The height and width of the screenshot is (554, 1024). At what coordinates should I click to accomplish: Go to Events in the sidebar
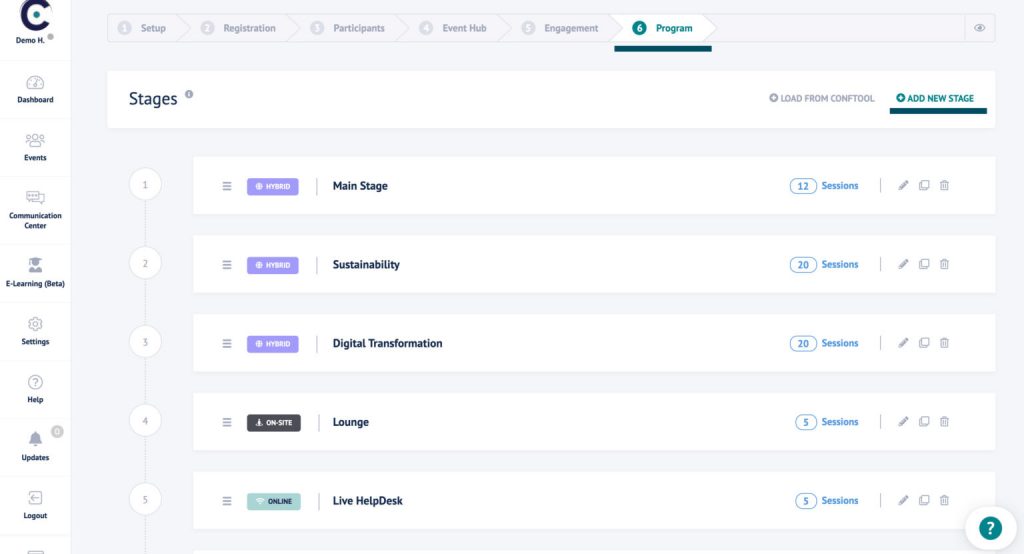coord(35,148)
